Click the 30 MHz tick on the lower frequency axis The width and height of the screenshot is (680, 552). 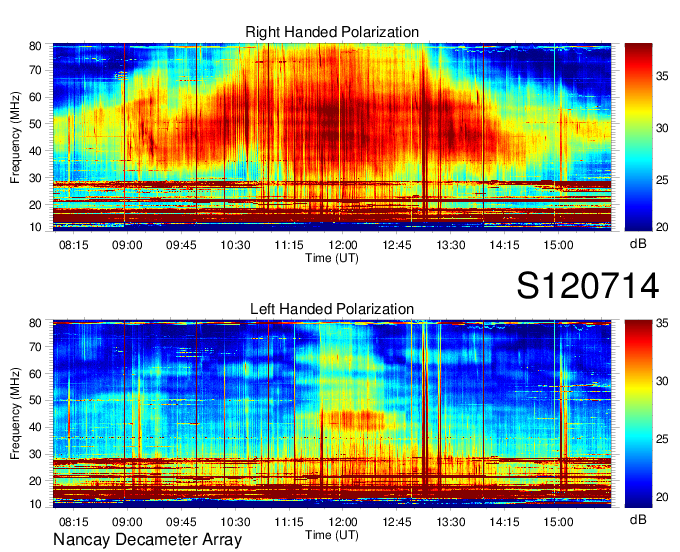(x=36, y=454)
